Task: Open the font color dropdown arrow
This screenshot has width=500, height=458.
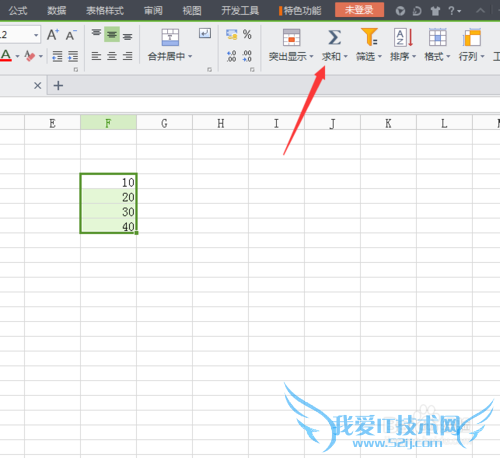Action: tap(17, 56)
